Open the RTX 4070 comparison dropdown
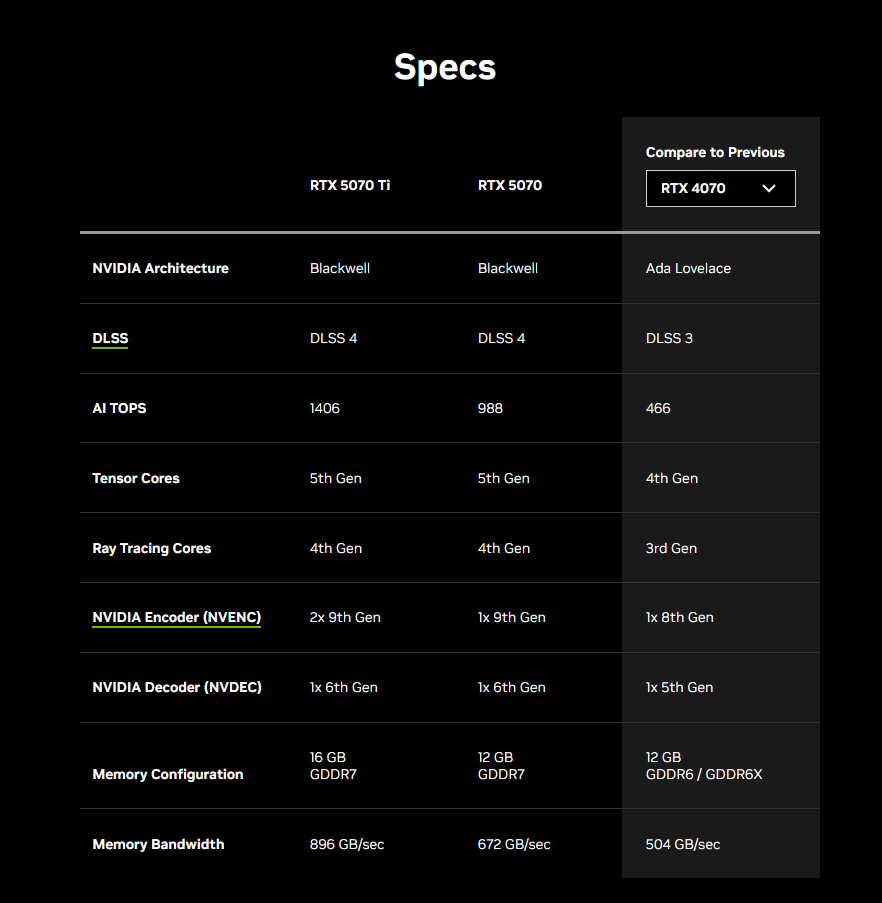The height and width of the screenshot is (903, 882). coord(720,188)
